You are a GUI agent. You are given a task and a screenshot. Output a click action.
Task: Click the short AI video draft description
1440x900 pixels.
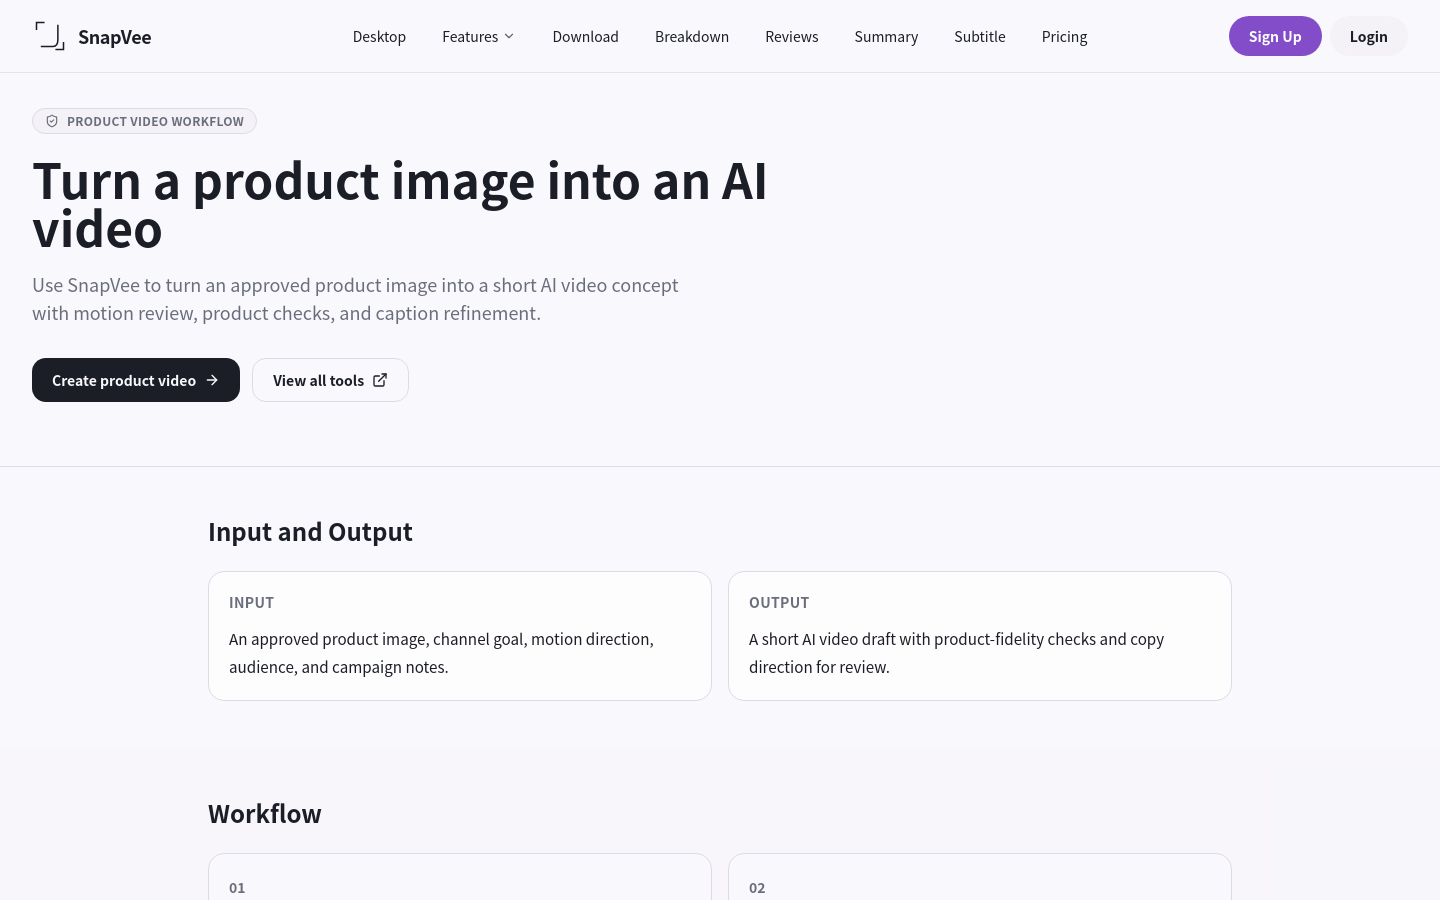pyautogui.click(x=956, y=653)
